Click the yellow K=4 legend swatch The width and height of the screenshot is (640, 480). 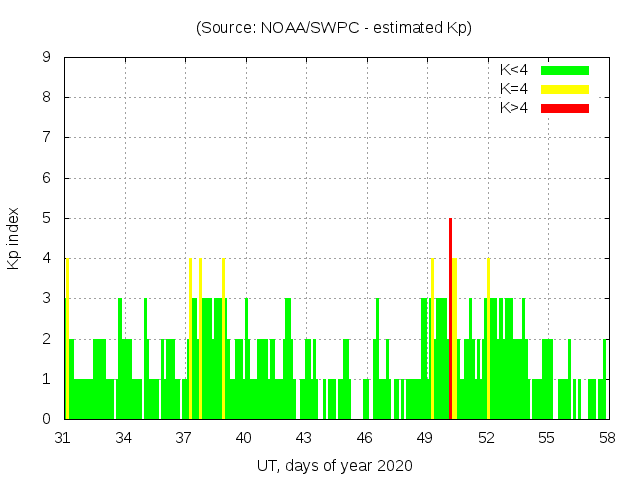pos(565,89)
